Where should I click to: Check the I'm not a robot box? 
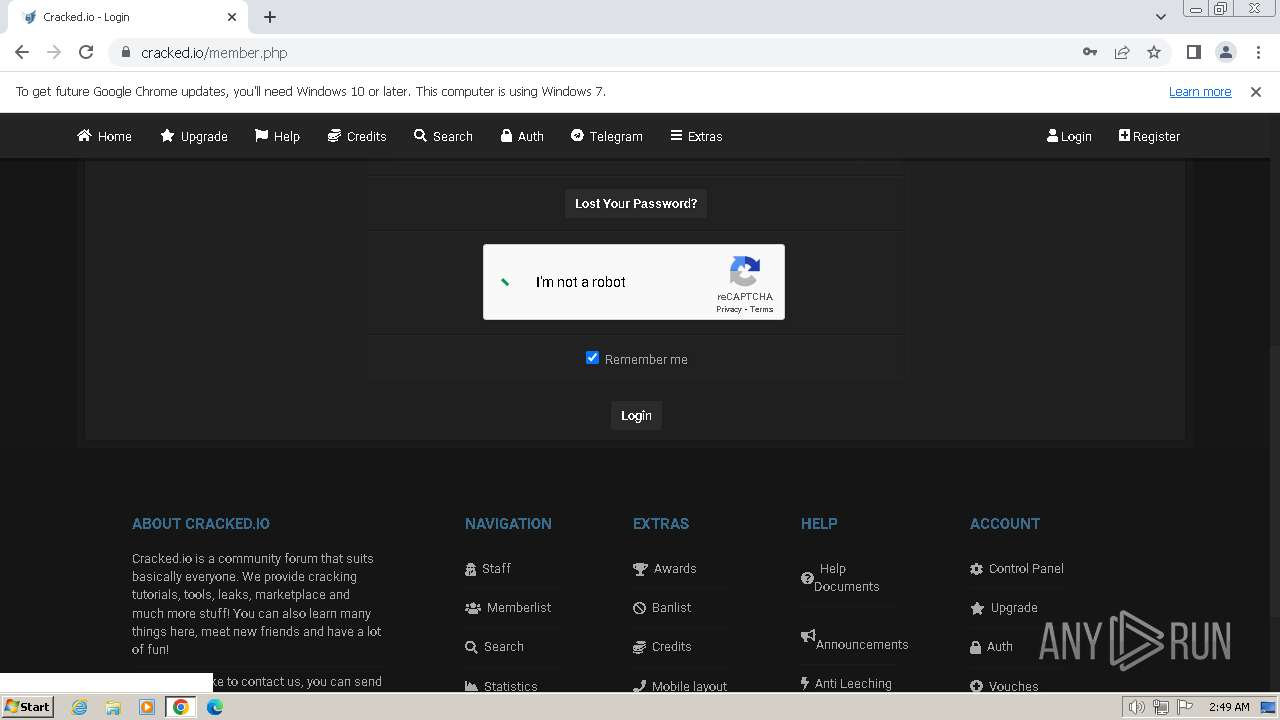point(506,282)
